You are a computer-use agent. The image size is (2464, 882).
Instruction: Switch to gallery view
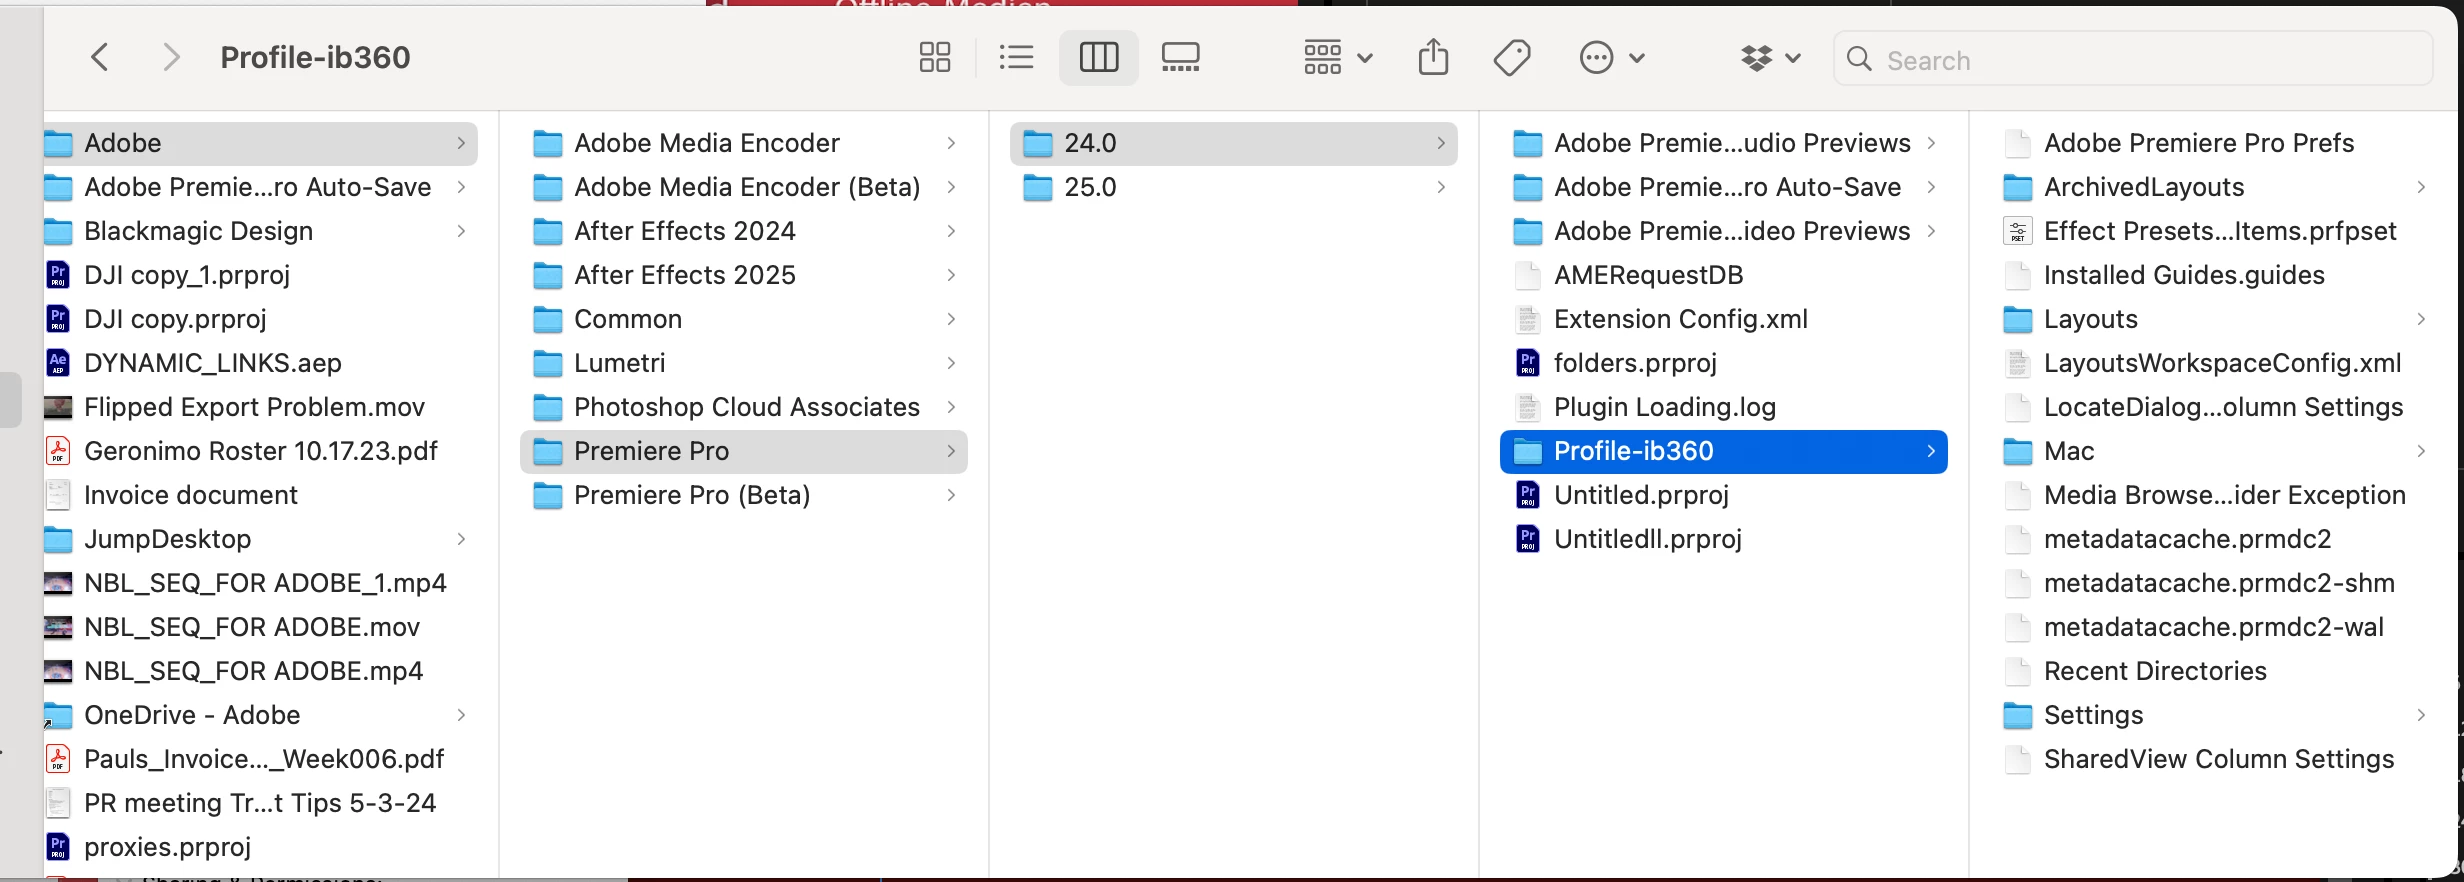click(1181, 57)
